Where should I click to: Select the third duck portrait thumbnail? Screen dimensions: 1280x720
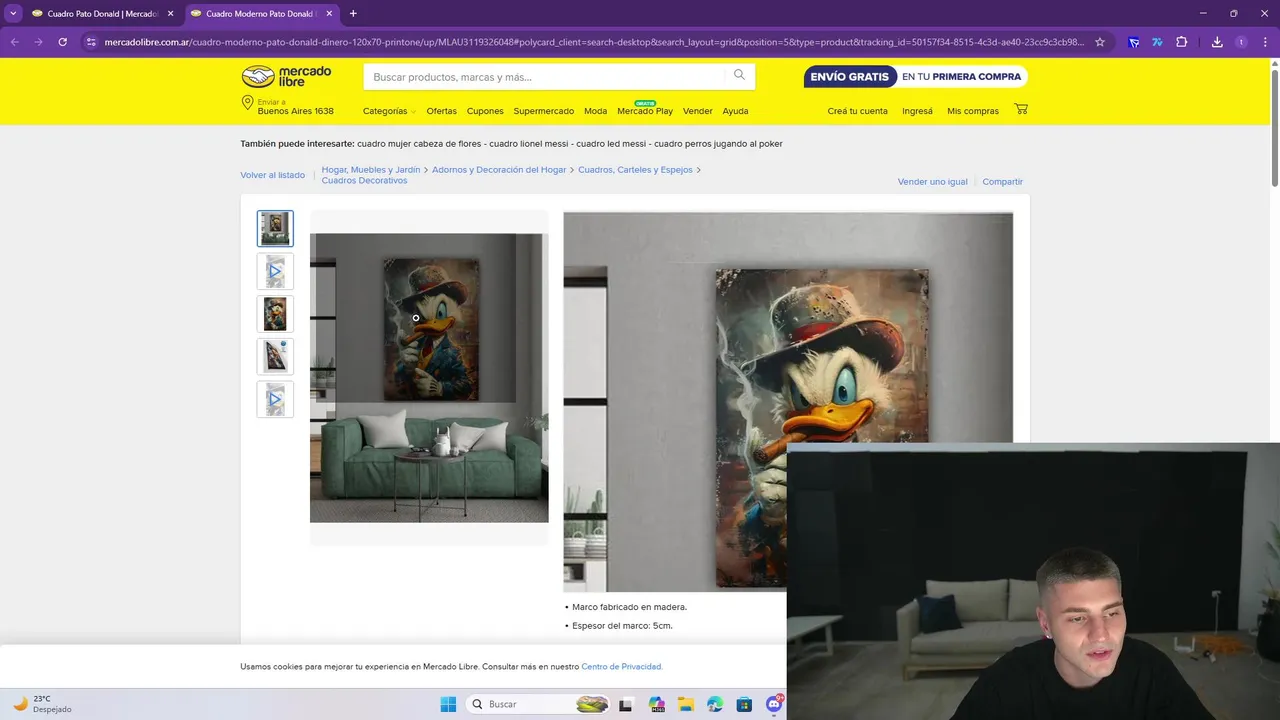pos(275,314)
